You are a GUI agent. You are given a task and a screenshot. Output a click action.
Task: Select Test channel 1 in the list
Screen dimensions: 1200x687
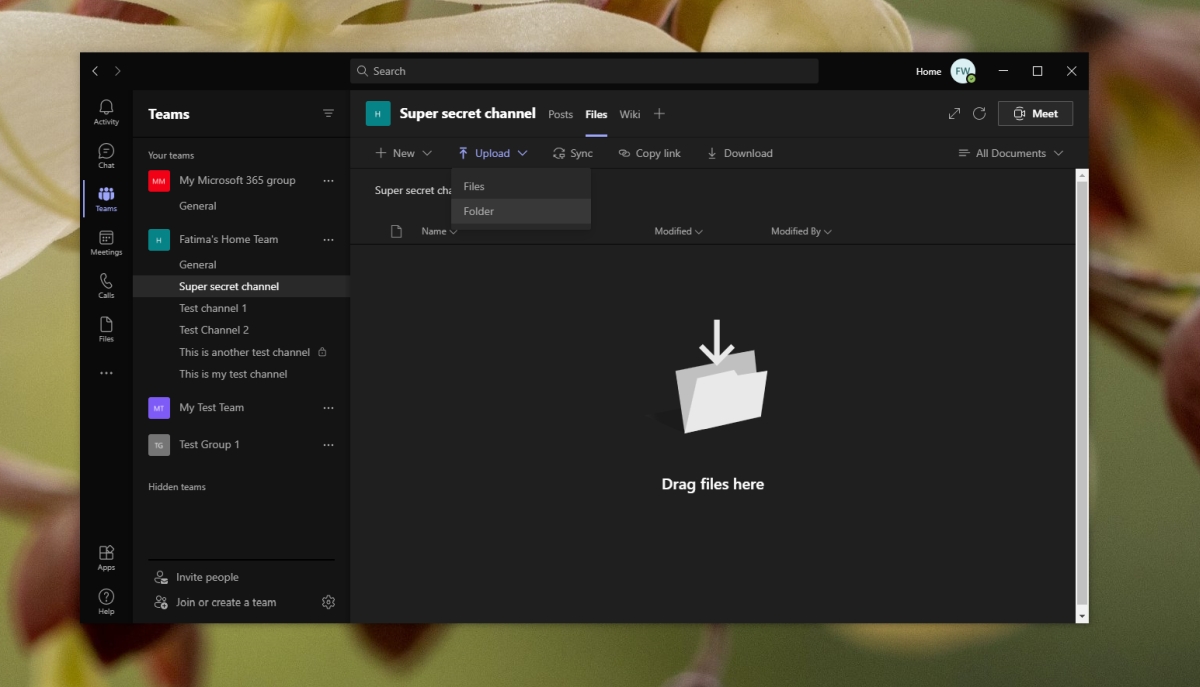pyautogui.click(x=213, y=308)
